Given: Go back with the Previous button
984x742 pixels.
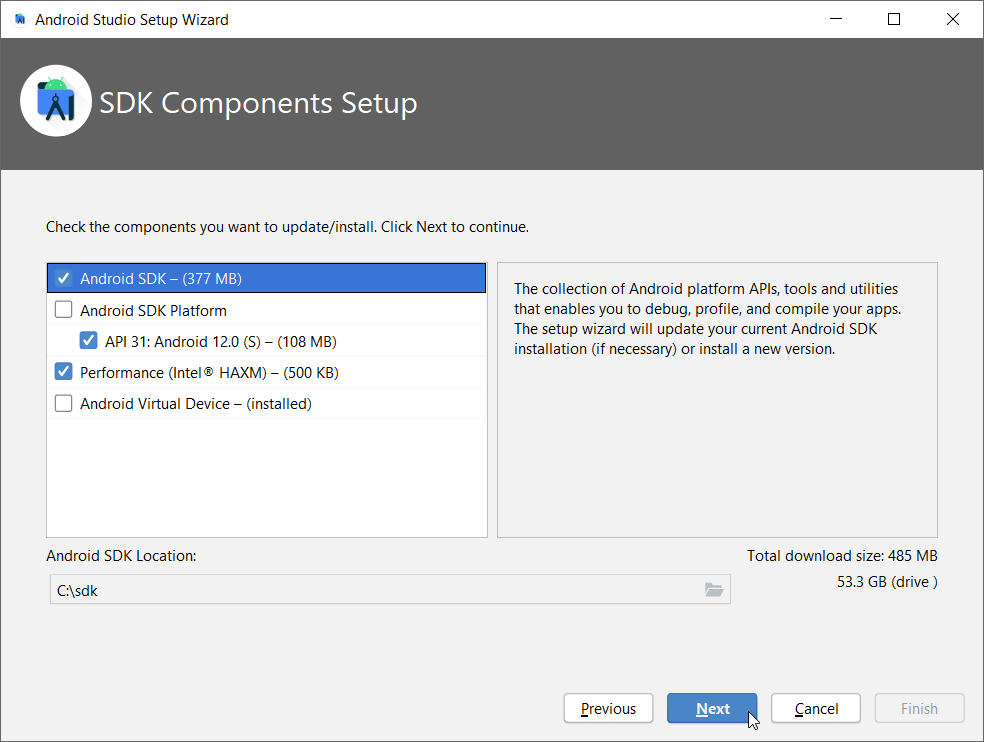Looking at the screenshot, I should click(x=608, y=709).
